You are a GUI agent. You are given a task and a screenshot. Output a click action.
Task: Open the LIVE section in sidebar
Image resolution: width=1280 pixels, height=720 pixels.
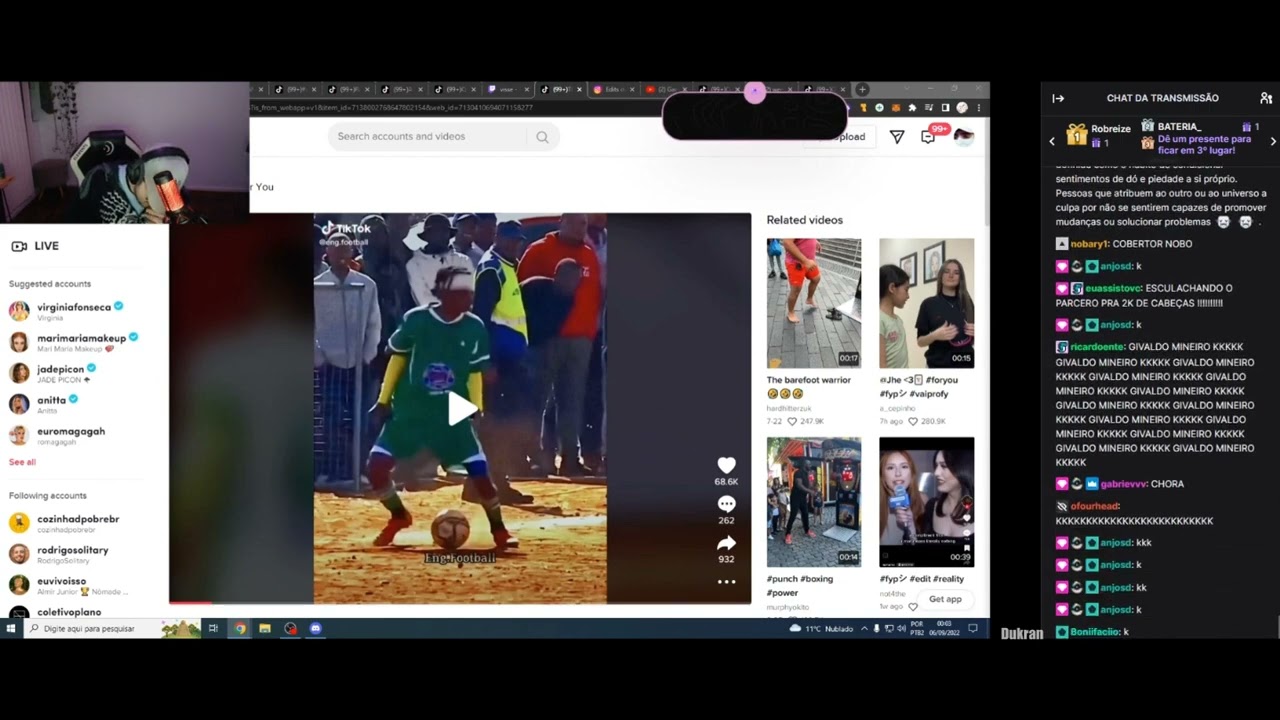[35, 246]
